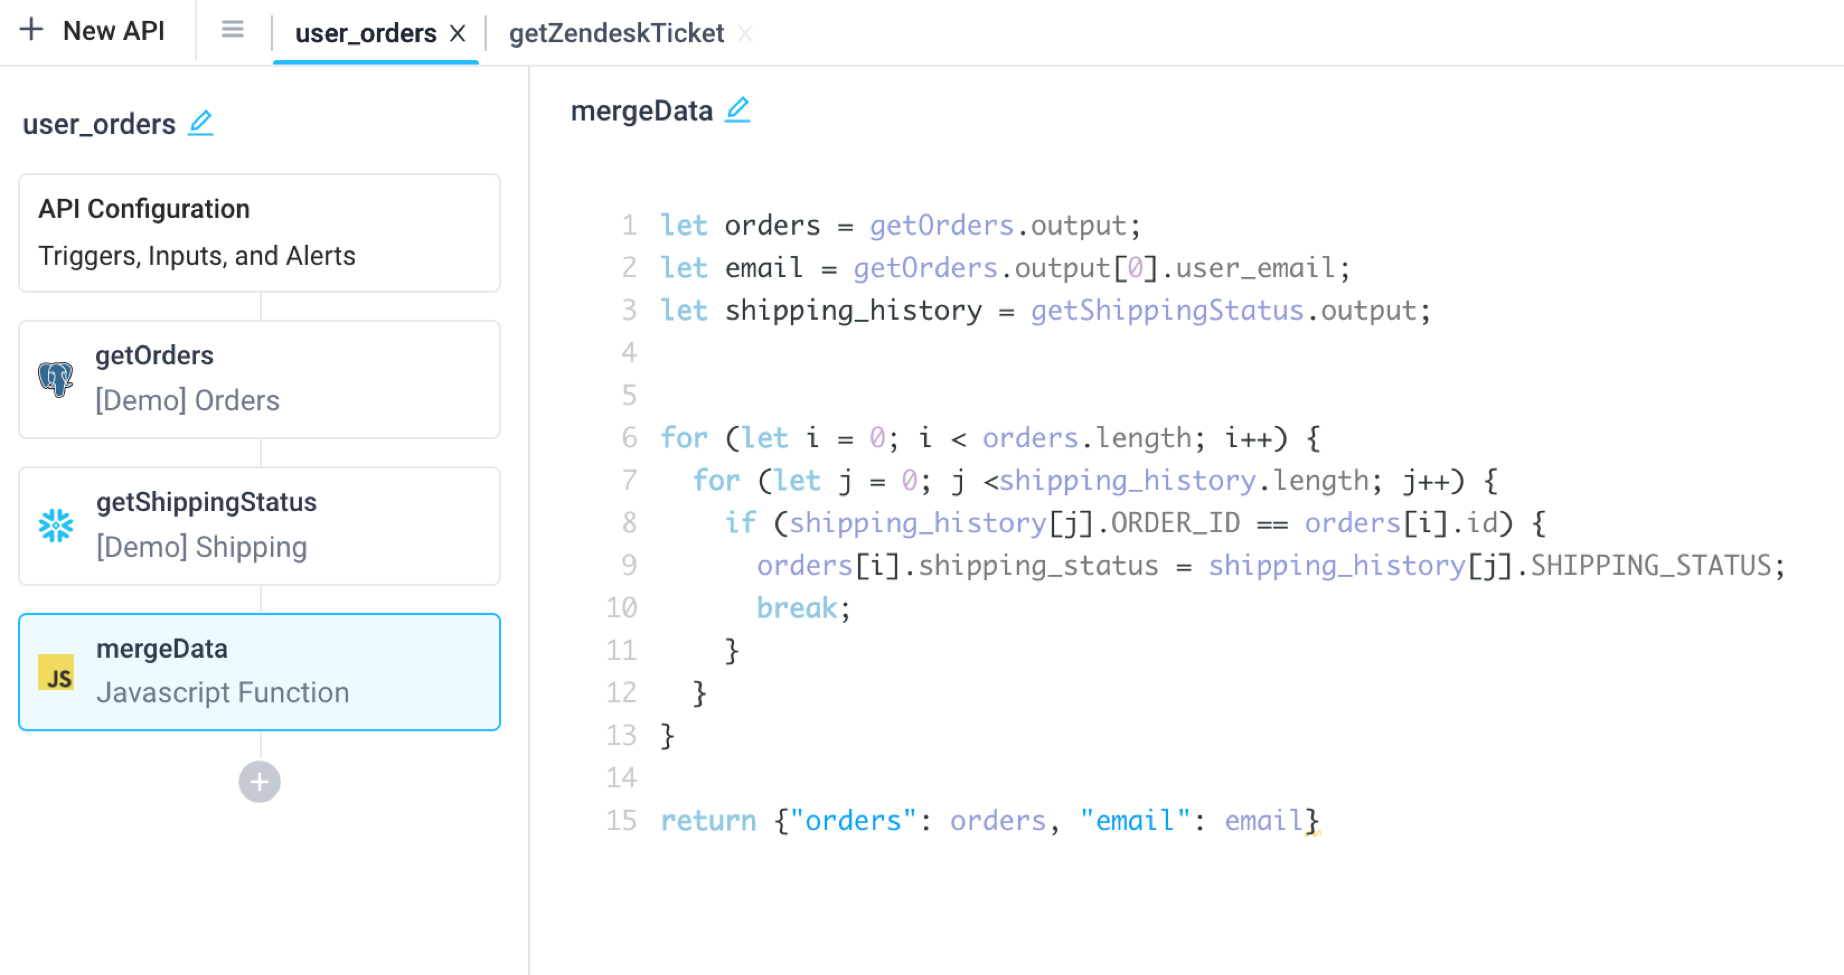Click the plus icon below the mergeData block

click(259, 781)
